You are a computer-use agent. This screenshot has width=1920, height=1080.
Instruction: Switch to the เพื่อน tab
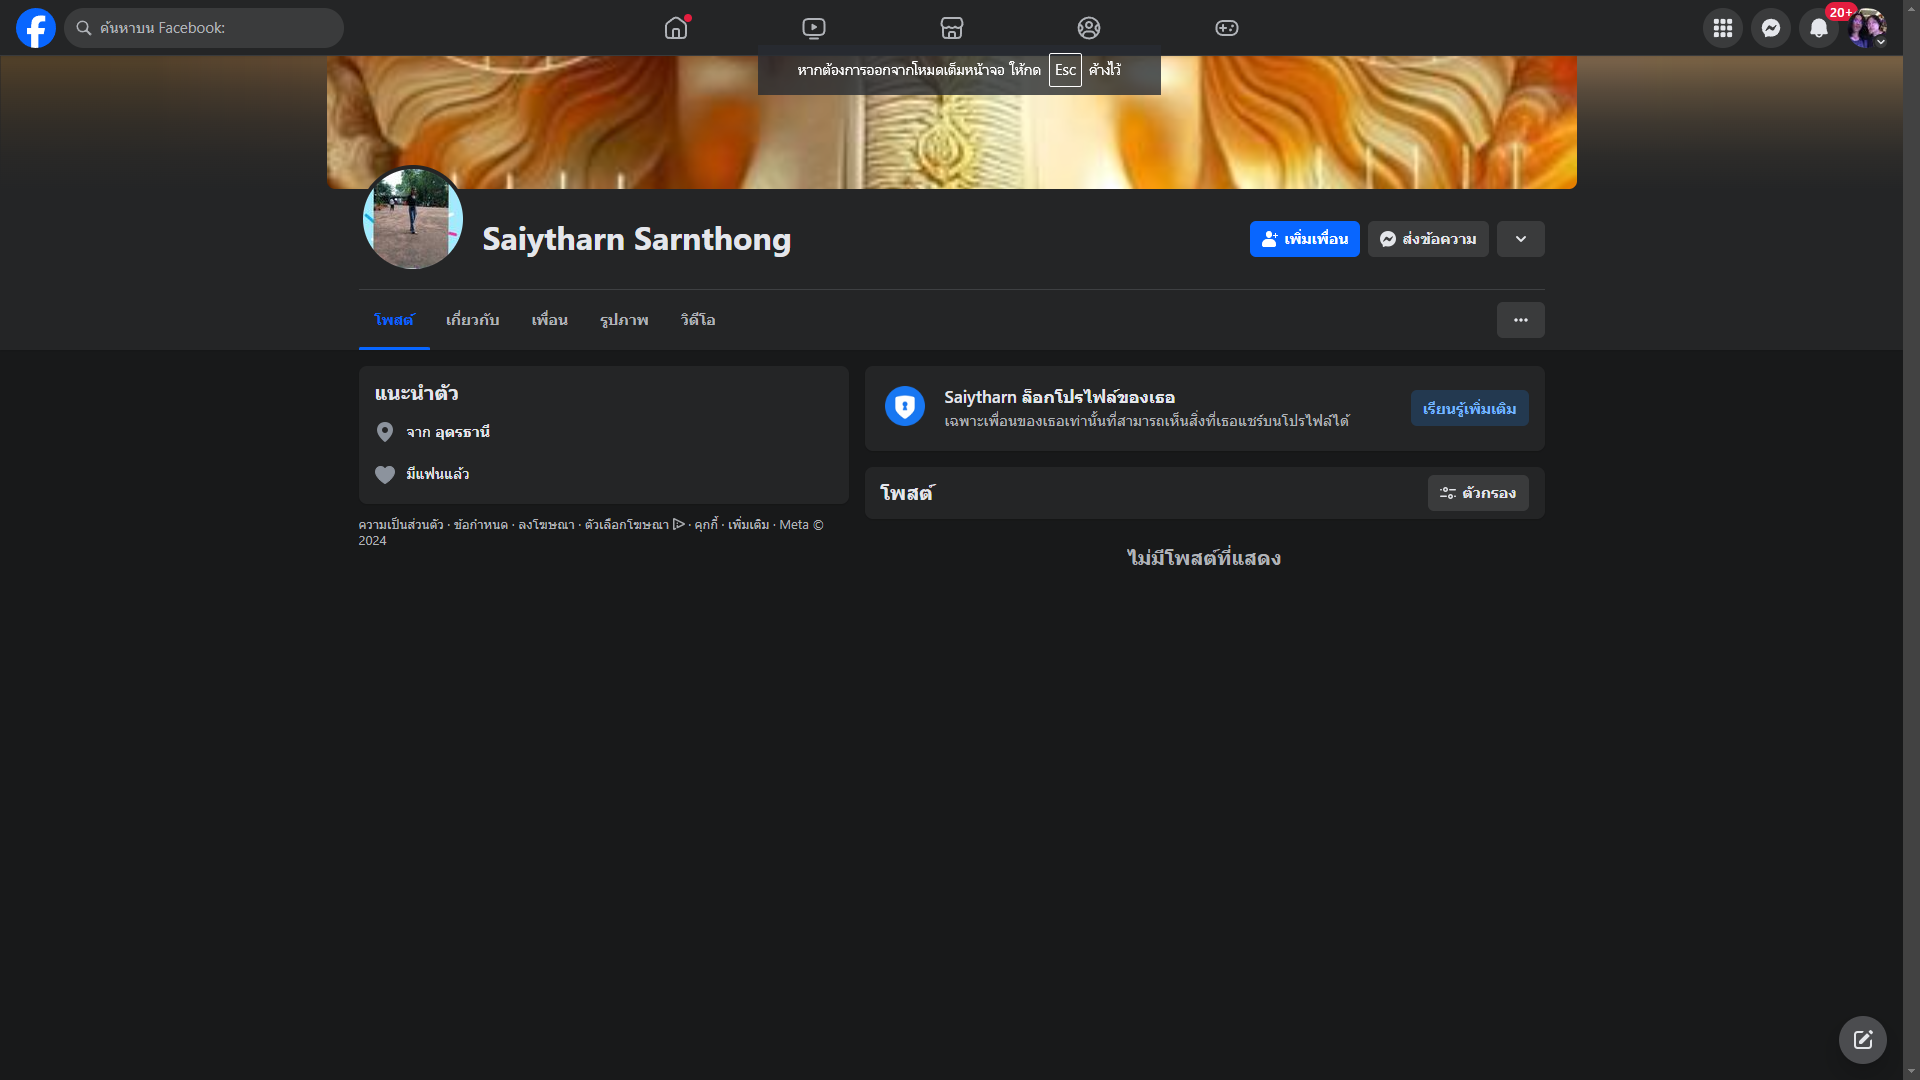549,320
